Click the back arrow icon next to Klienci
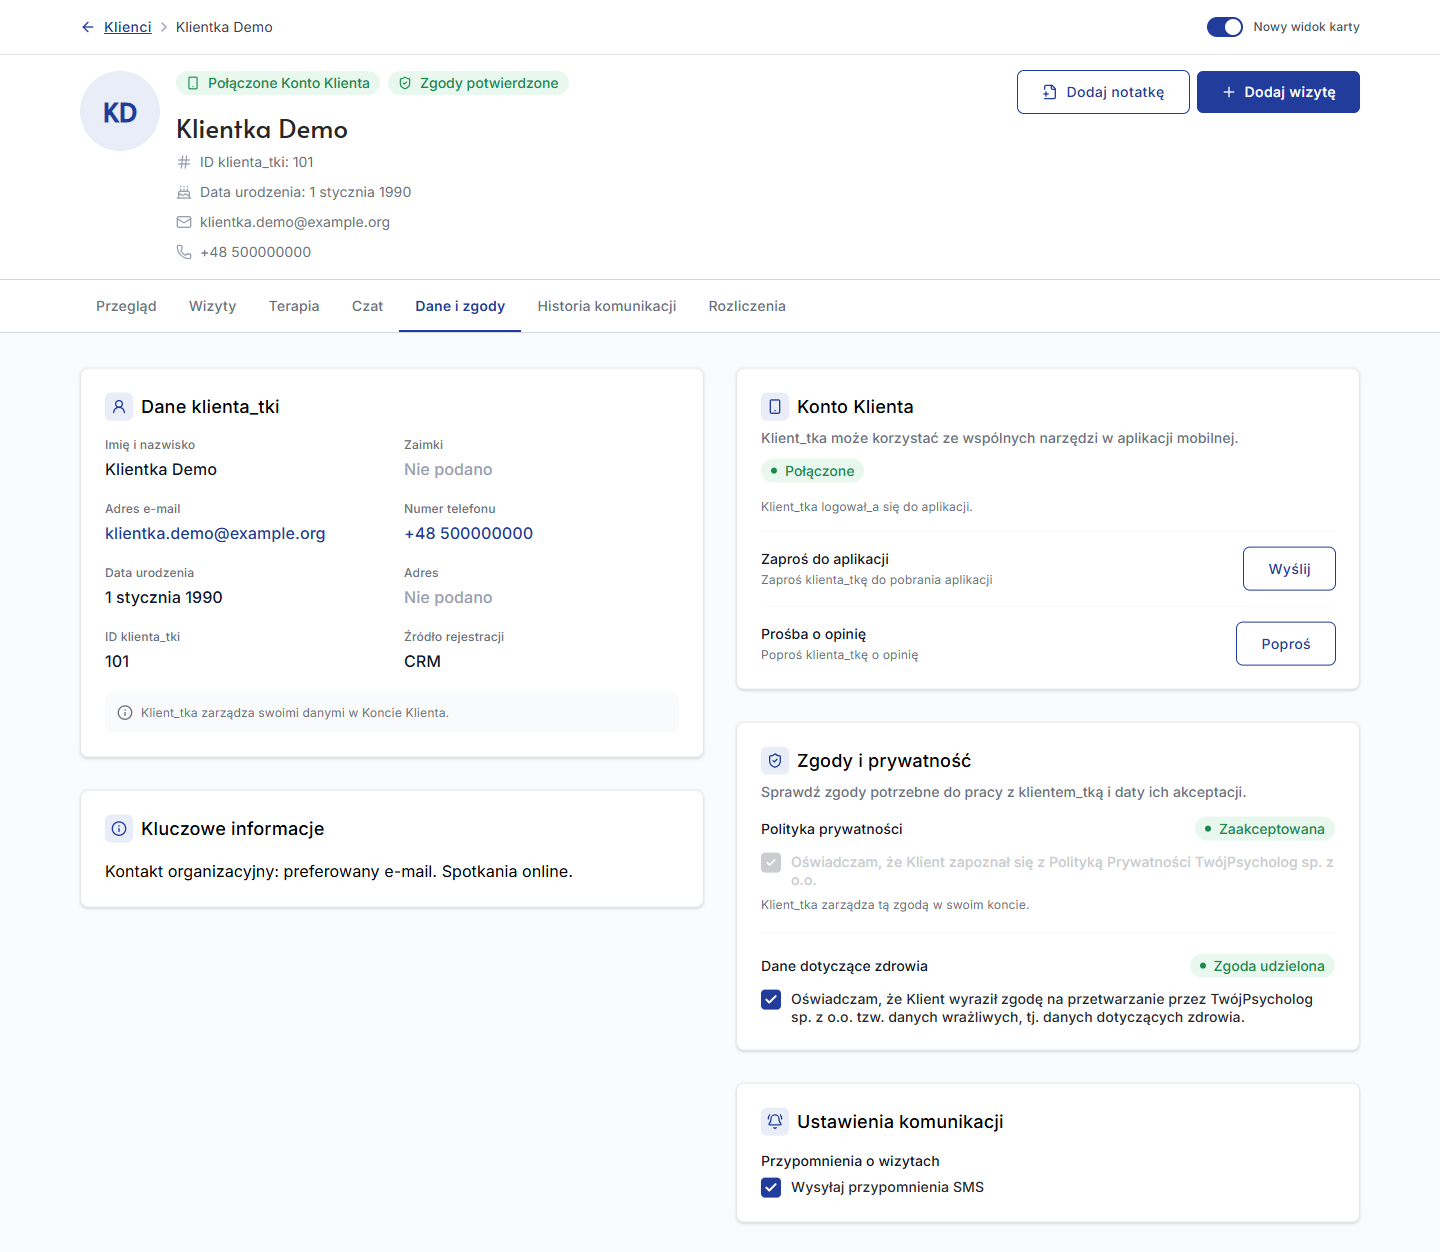The height and width of the screenshot is (1252, 1440). click(x=88, y=27)
